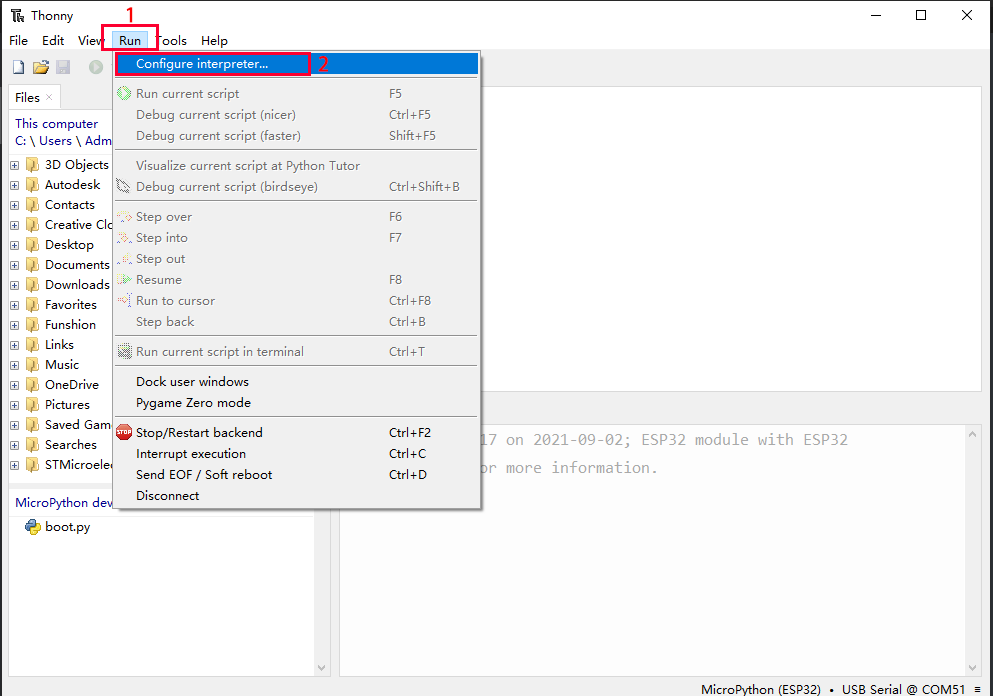
Task: Click the Desktop folder icon
Action: coord(32,245)
